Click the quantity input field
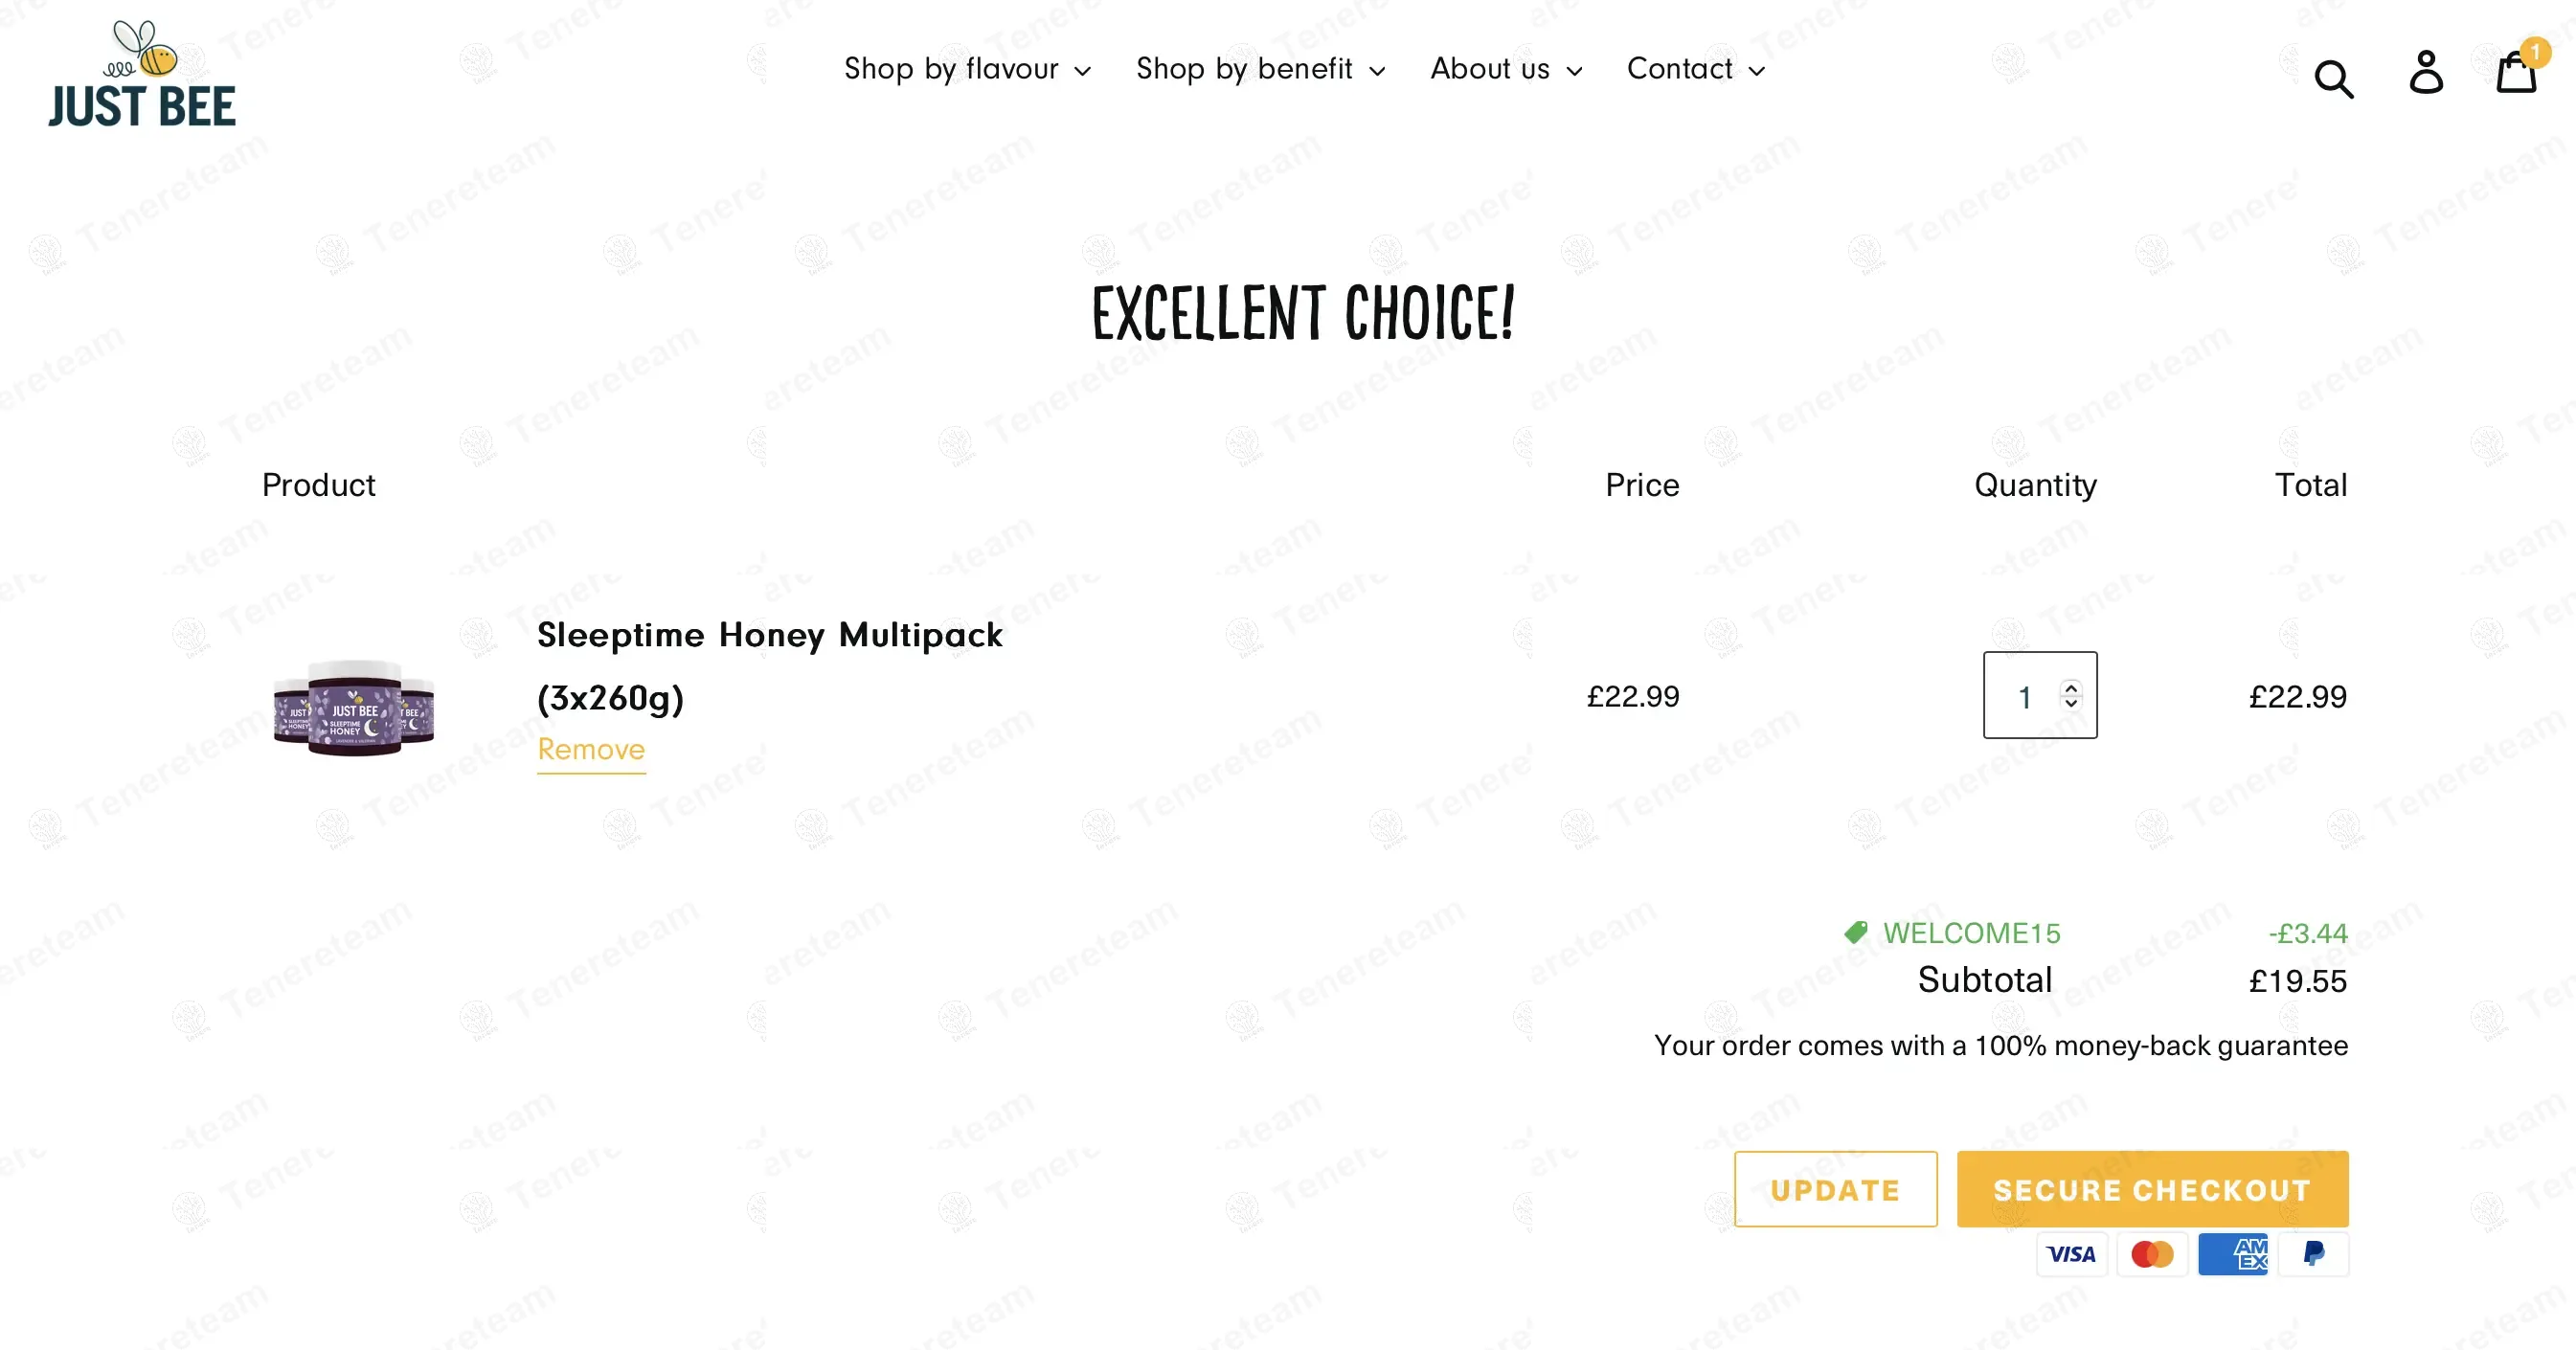 coord(2024,696)
